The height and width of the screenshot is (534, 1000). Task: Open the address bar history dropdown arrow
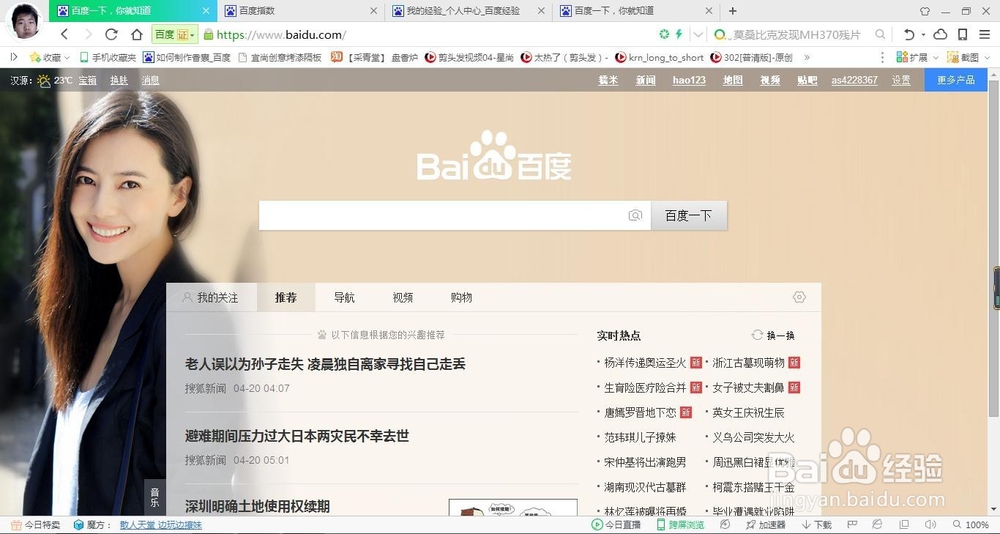coord(698,34)
